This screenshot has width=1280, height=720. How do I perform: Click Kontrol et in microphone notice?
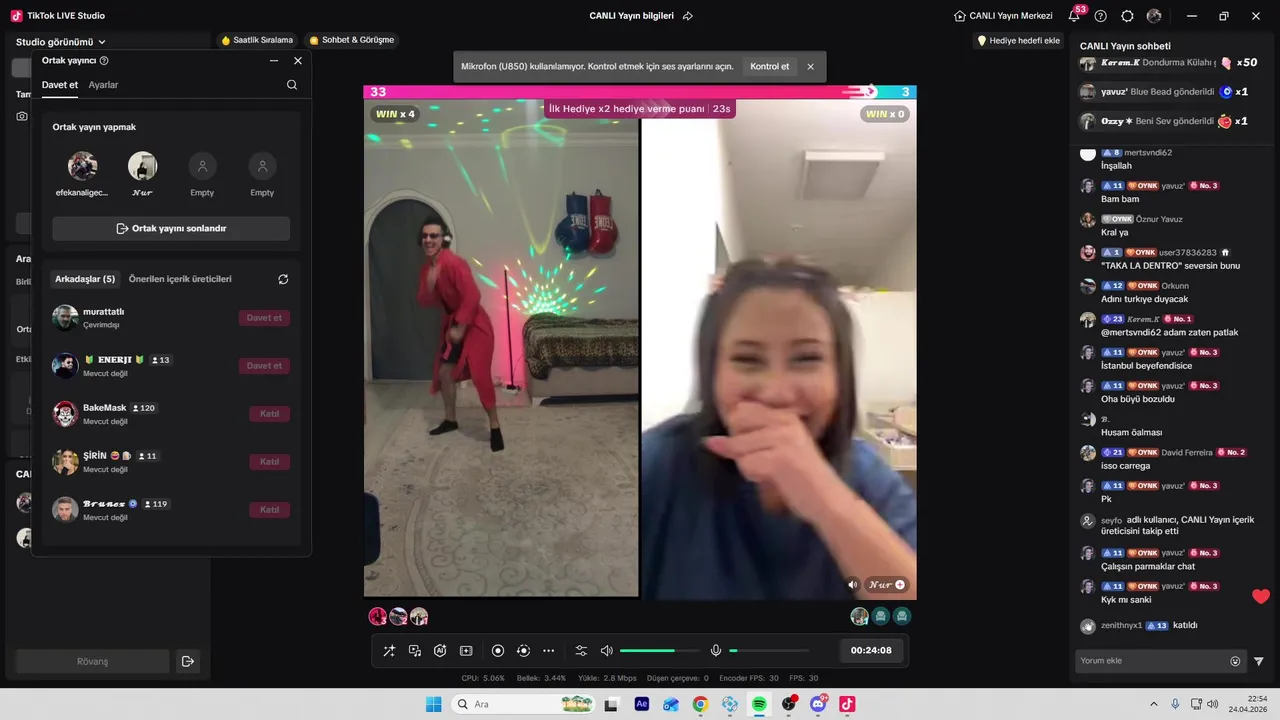[769, 67]
